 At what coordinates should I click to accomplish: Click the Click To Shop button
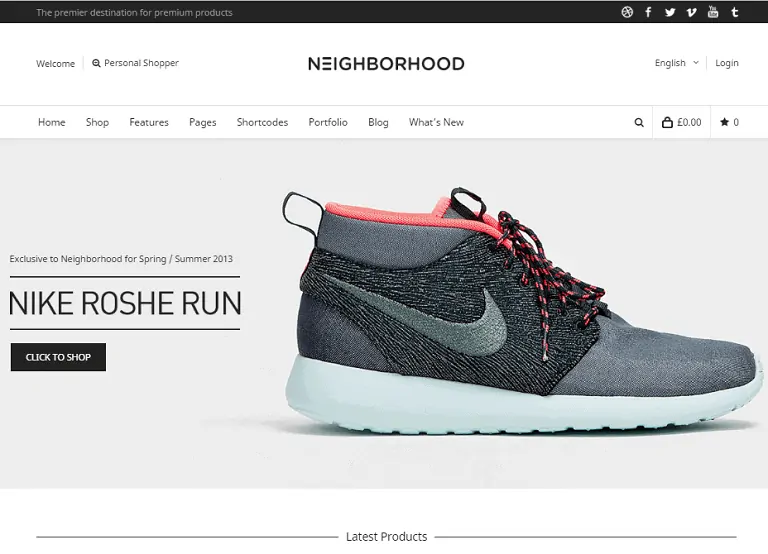[x=58, y=357]
